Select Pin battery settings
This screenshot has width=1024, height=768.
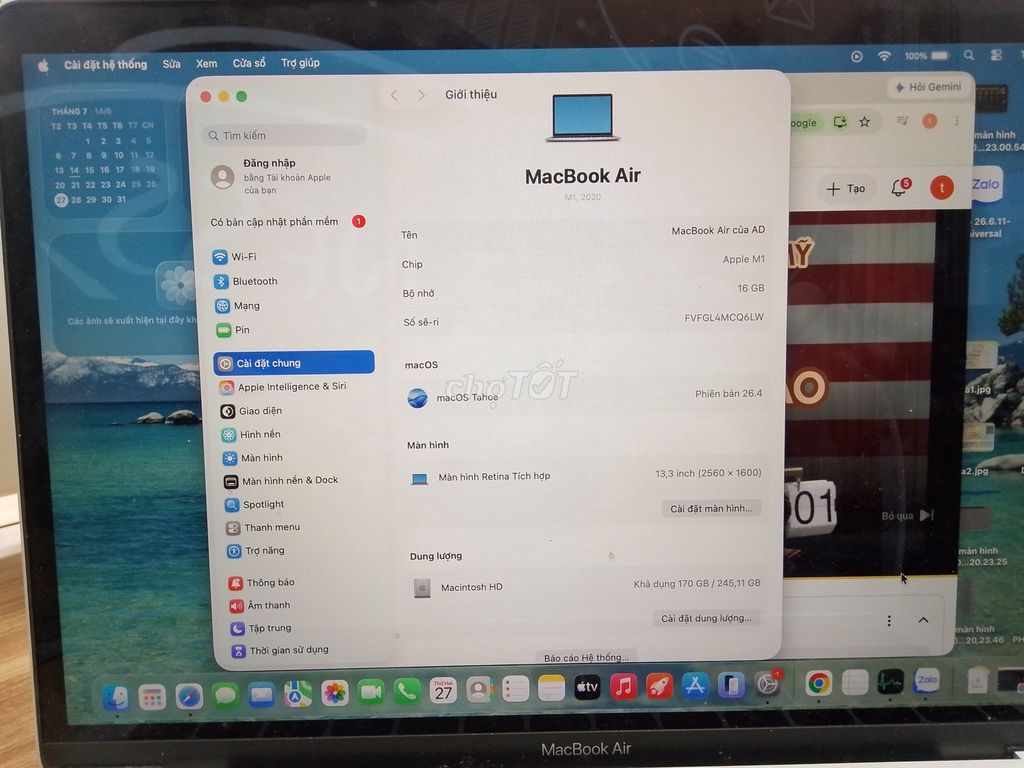coord(233,330)
